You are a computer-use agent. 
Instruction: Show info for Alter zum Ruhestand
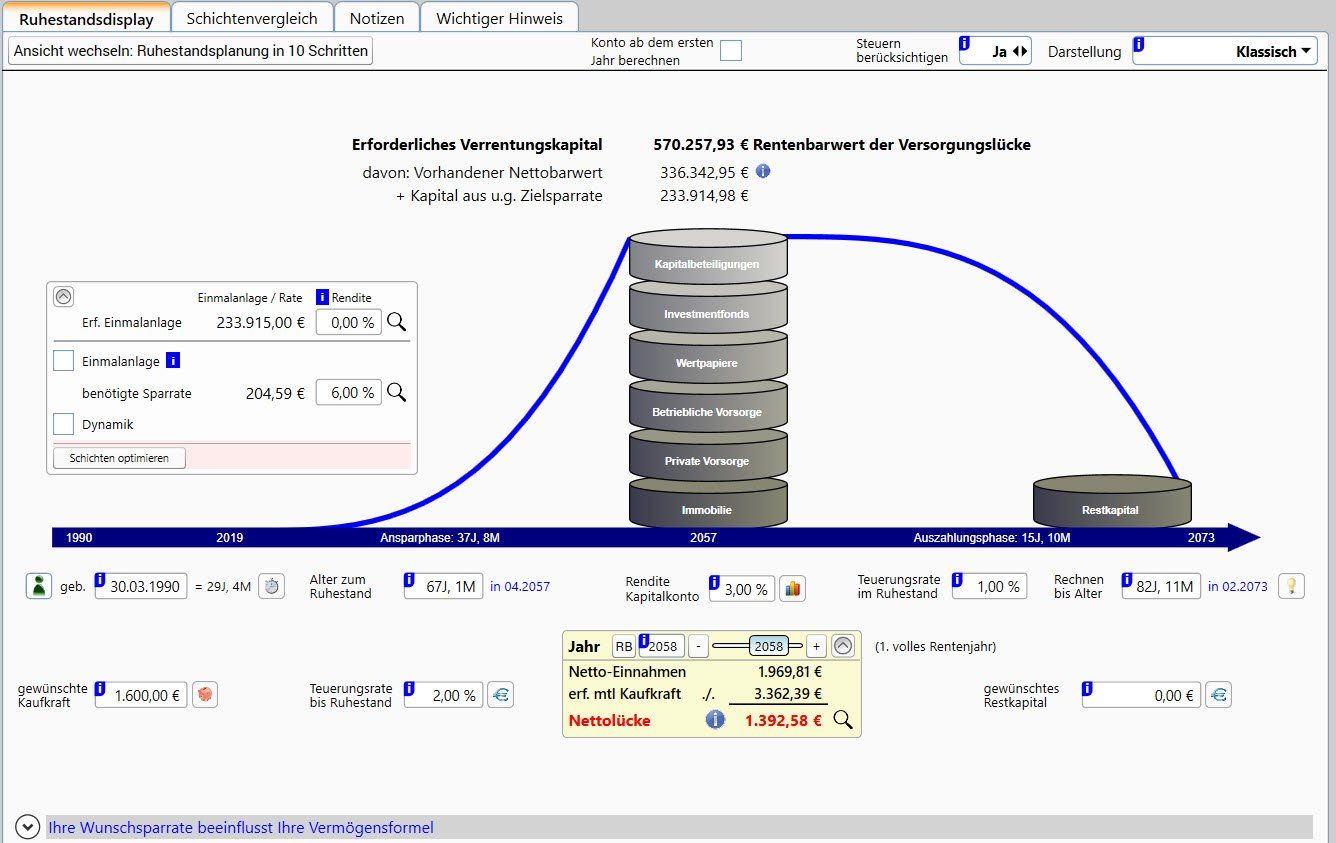point(409,579)
